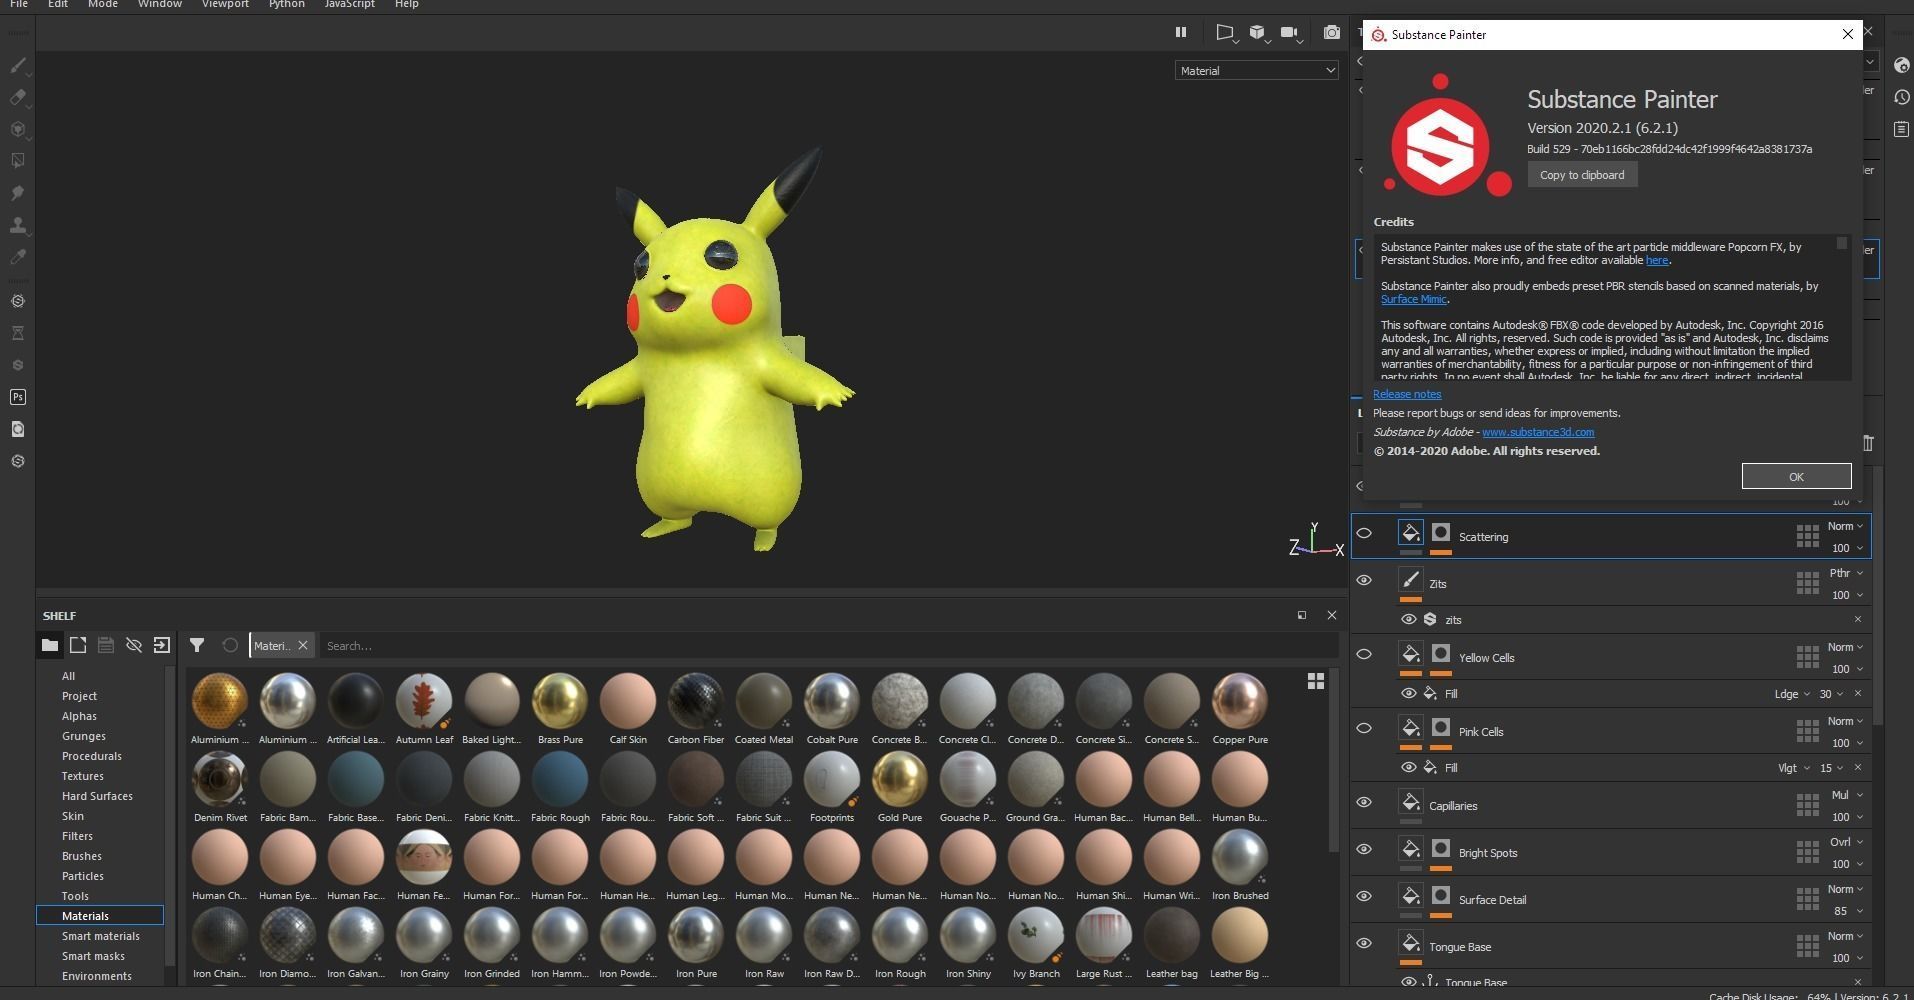1914x1000 pixels.
Task: Click the 3D cube viewport mode icon
Action: pyautogui.click(x=1257, y=33)
